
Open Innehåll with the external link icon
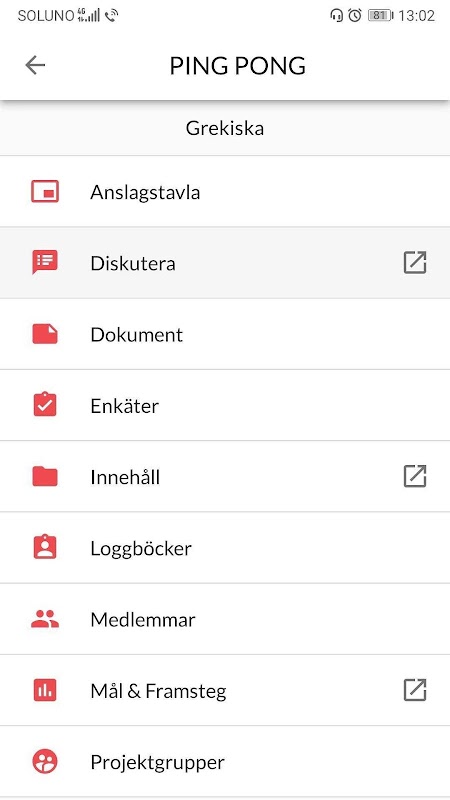415,477
